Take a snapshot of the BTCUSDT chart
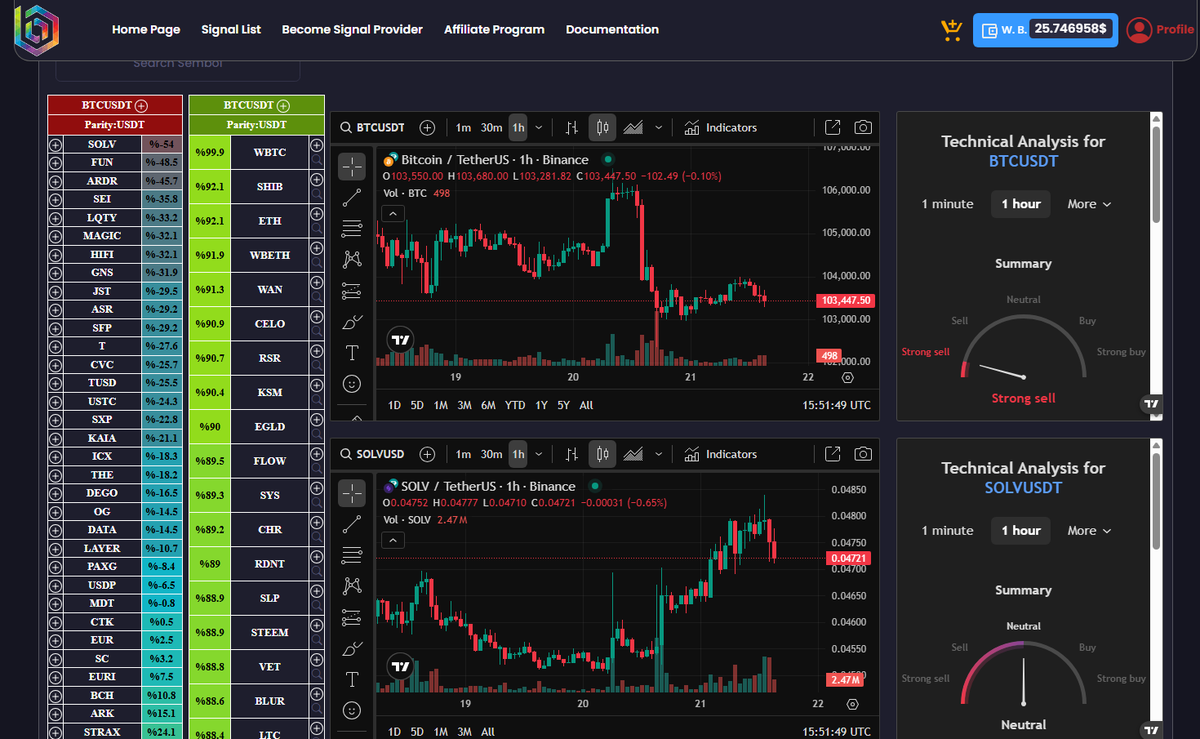 (x=862, y=127)
